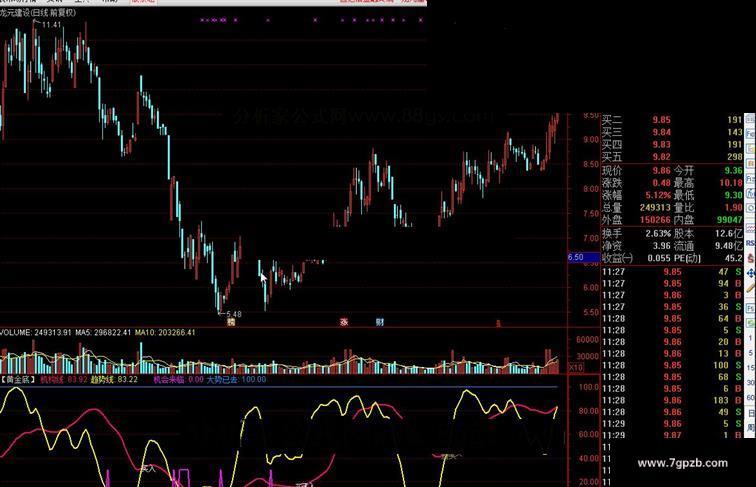Click the 流通 9.48亿 value
This screenshot has height=487, width=756.
[729, 246]
